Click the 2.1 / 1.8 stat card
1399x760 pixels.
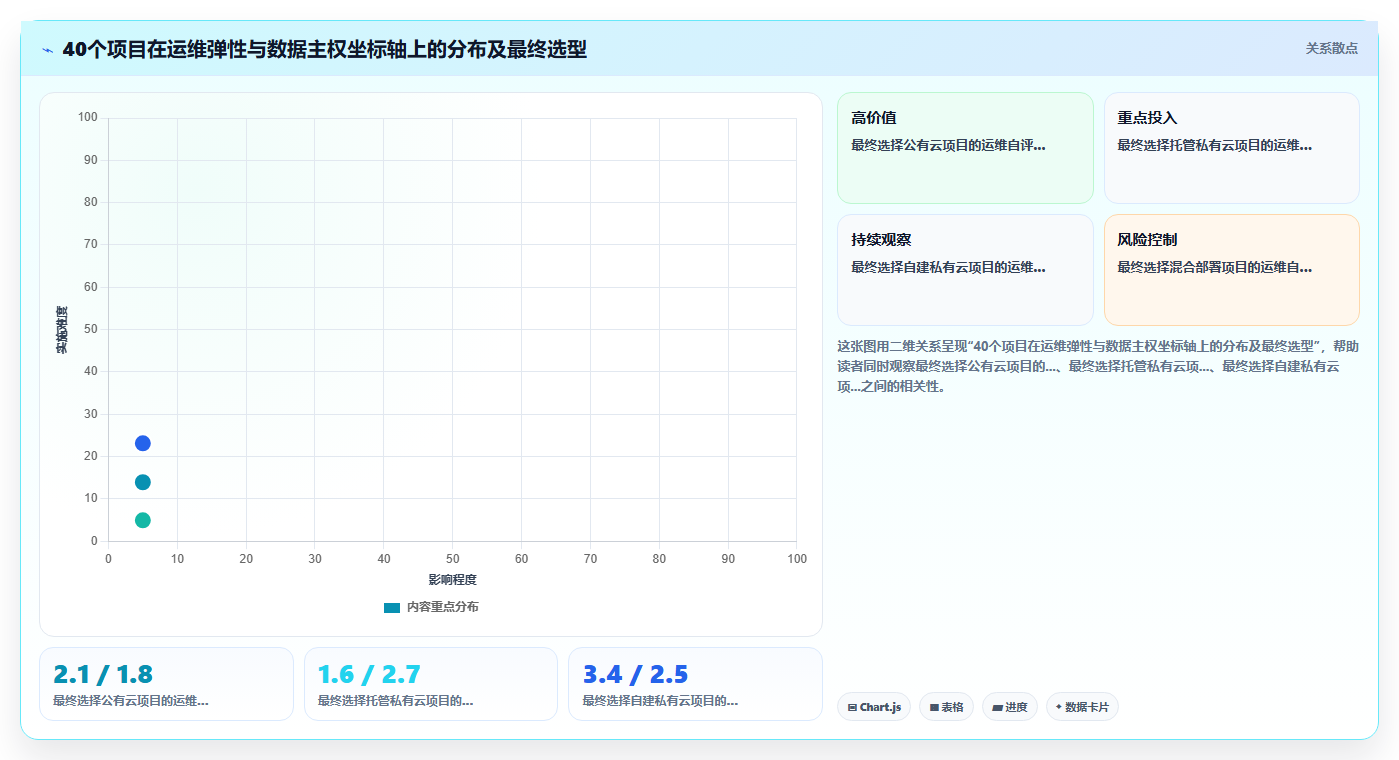coord(166,684)
